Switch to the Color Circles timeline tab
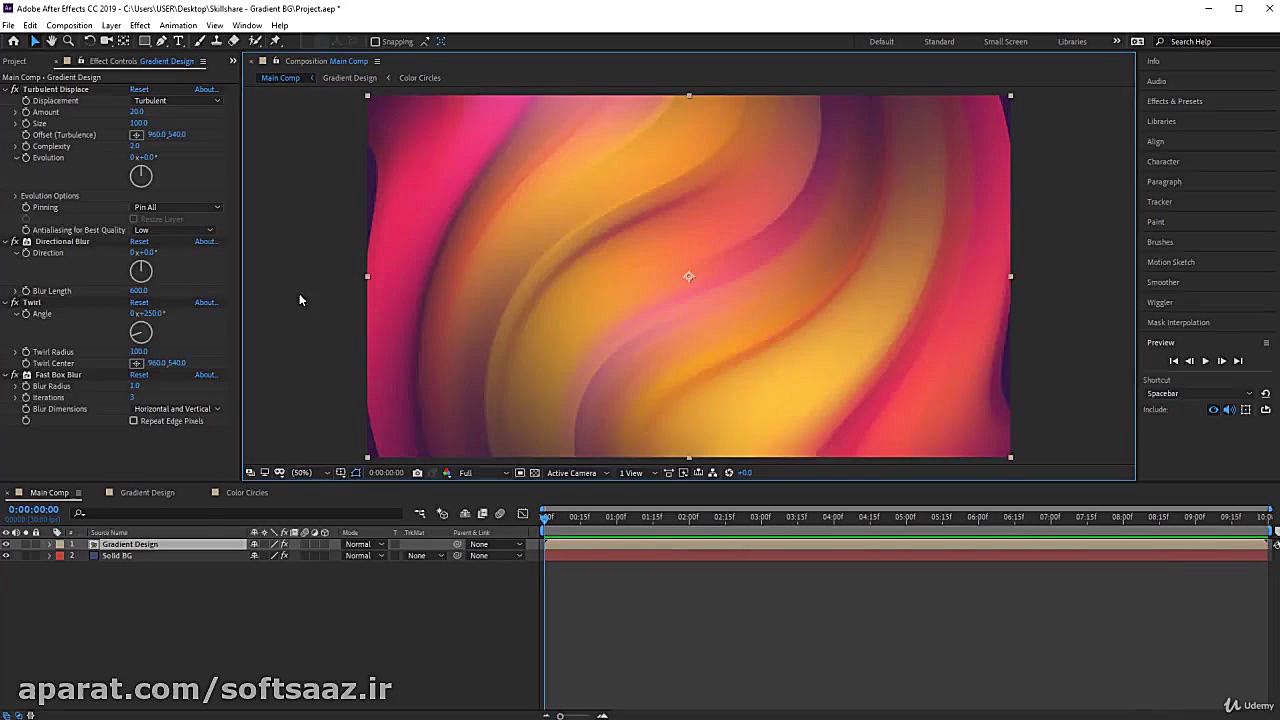Viewport: 1280px width, 720px height. (246, 493)
